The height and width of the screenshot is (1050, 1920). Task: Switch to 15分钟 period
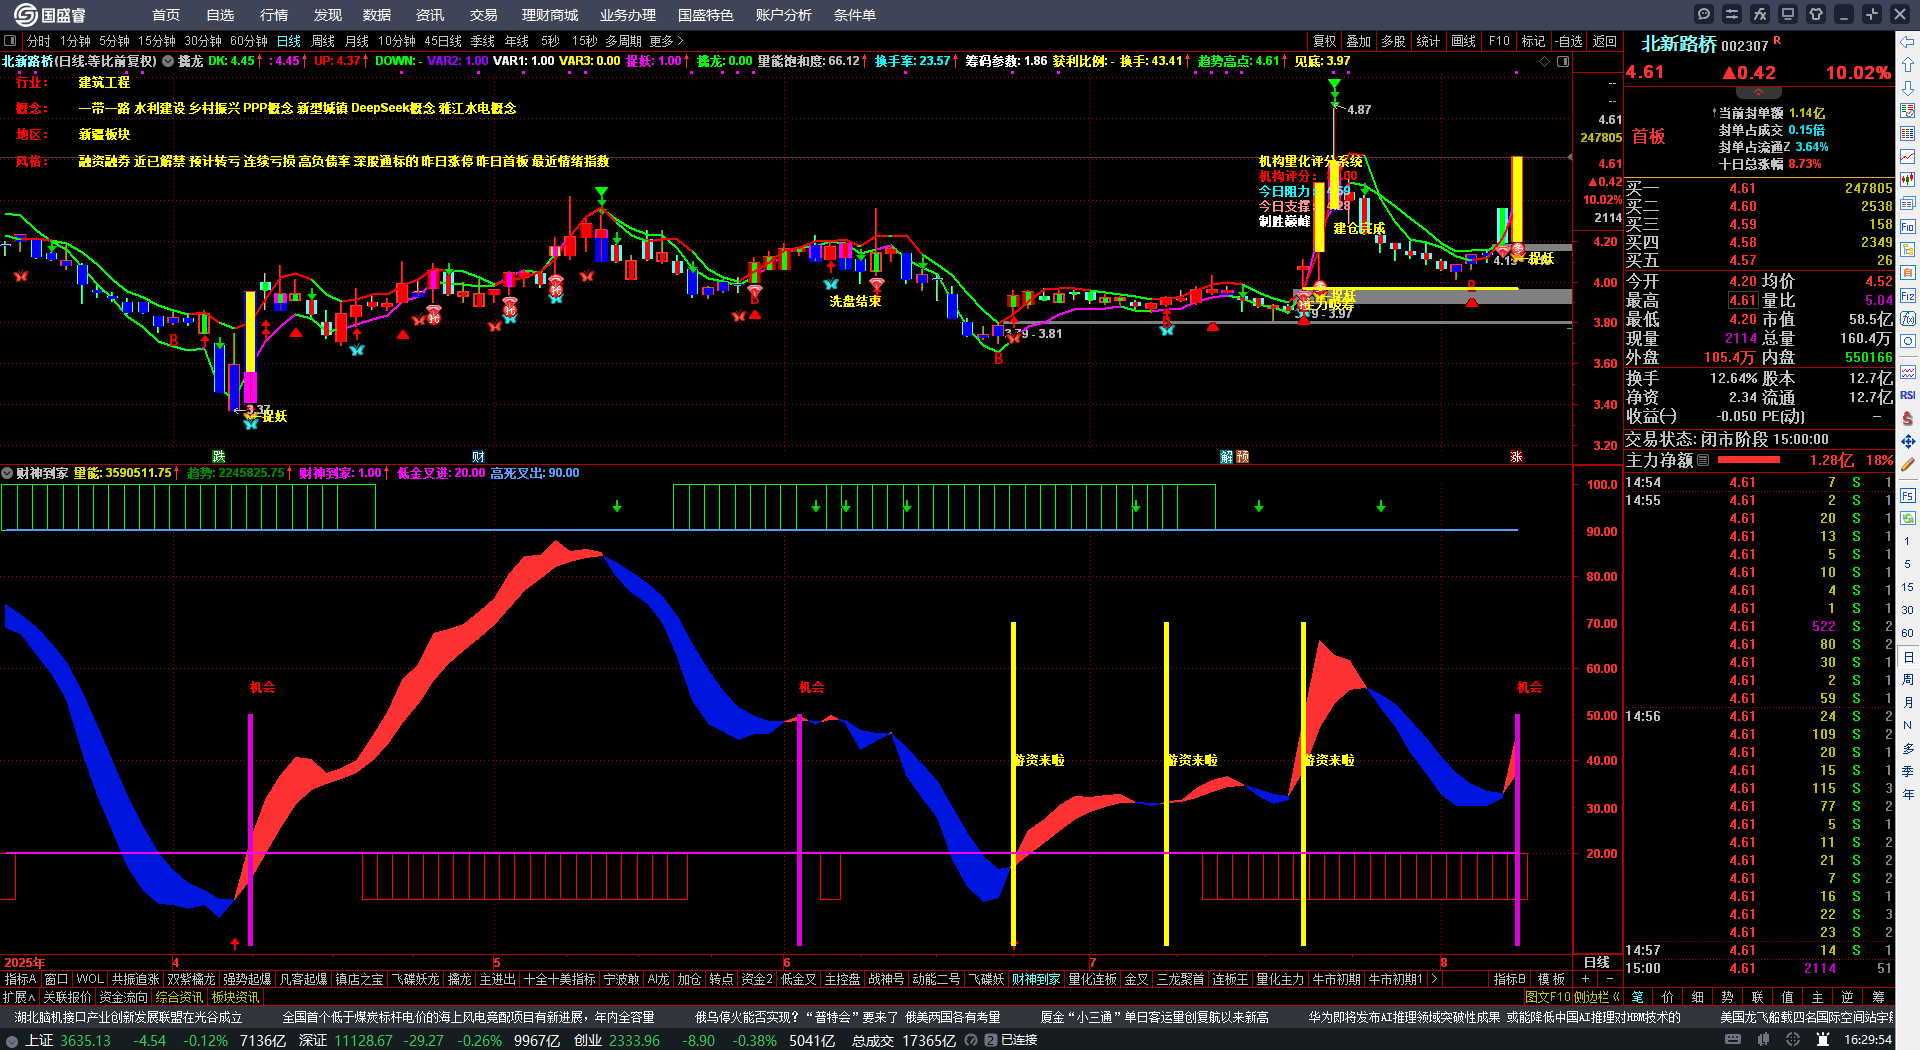[157, 41]
